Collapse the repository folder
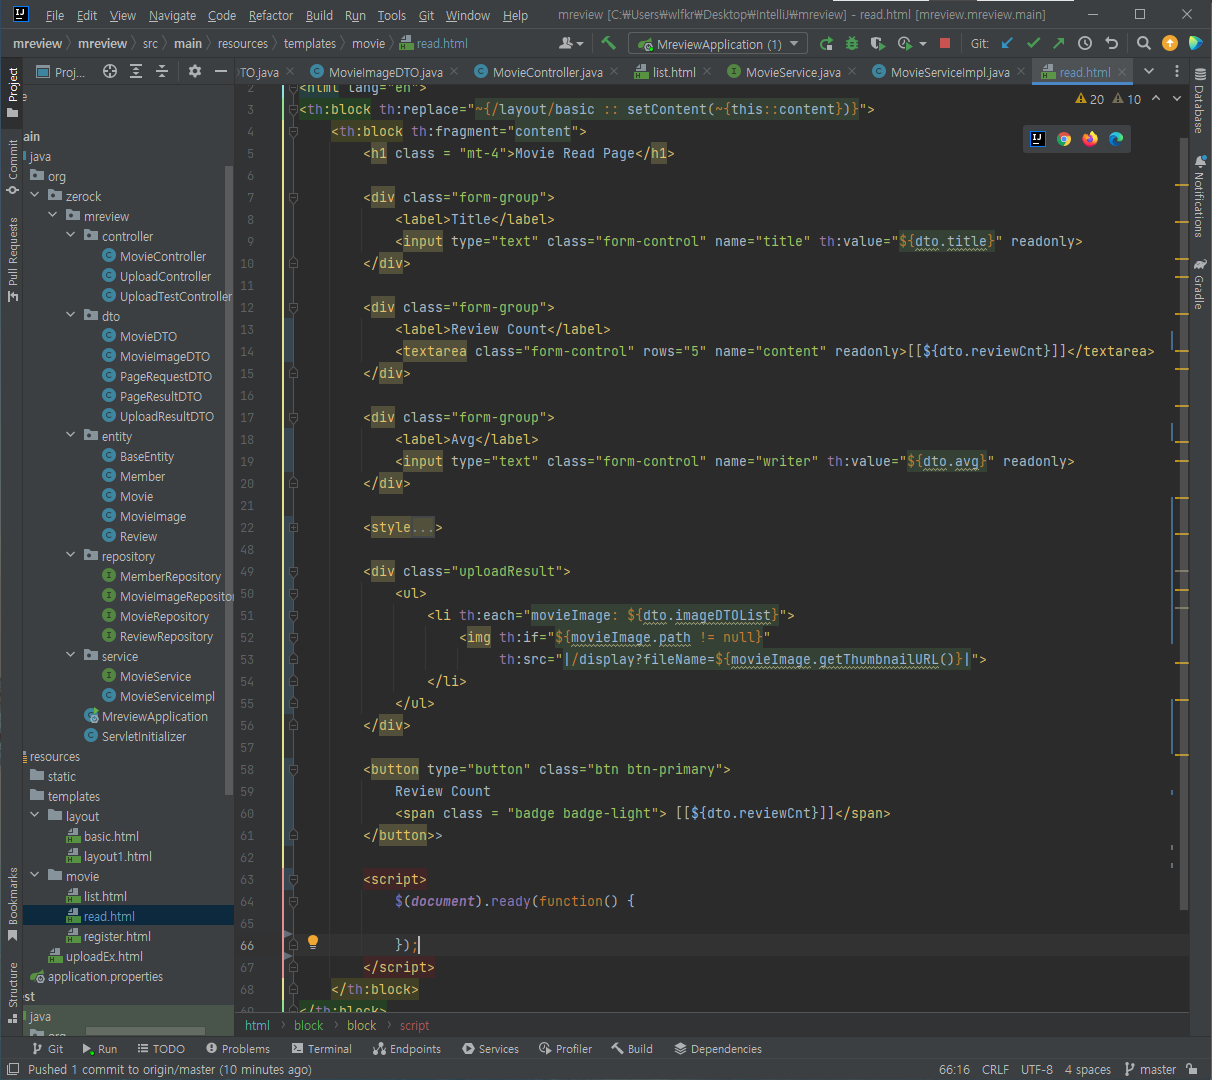Screen dimensions: 1212x1080 tap(70, 556)
